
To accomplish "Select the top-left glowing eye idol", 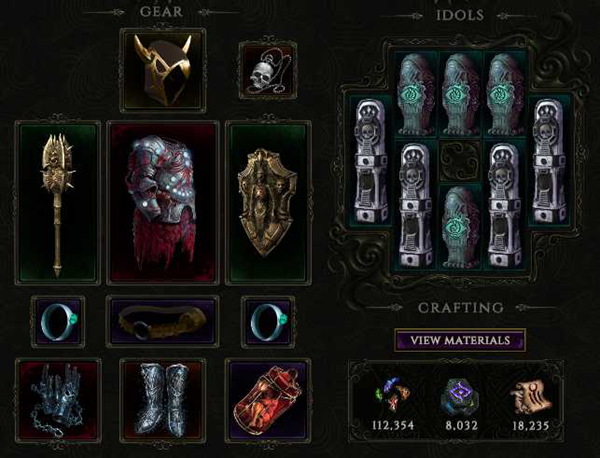I will point(416,94).
